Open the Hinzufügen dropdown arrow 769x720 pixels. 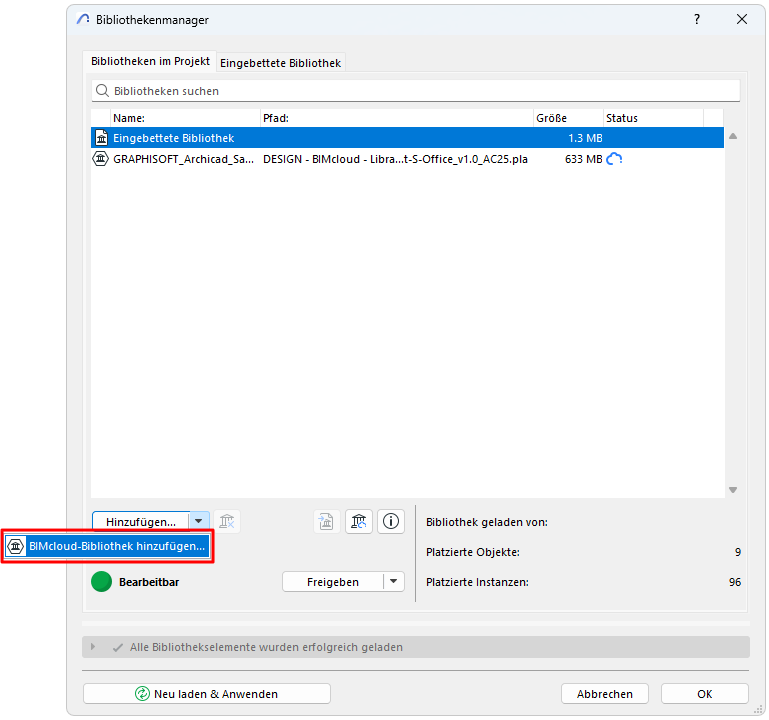point(199,521)
